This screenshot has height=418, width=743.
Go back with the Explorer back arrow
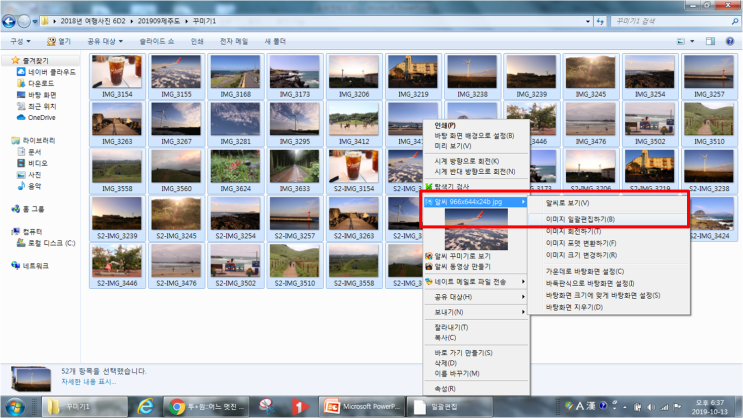coord(9,21)
